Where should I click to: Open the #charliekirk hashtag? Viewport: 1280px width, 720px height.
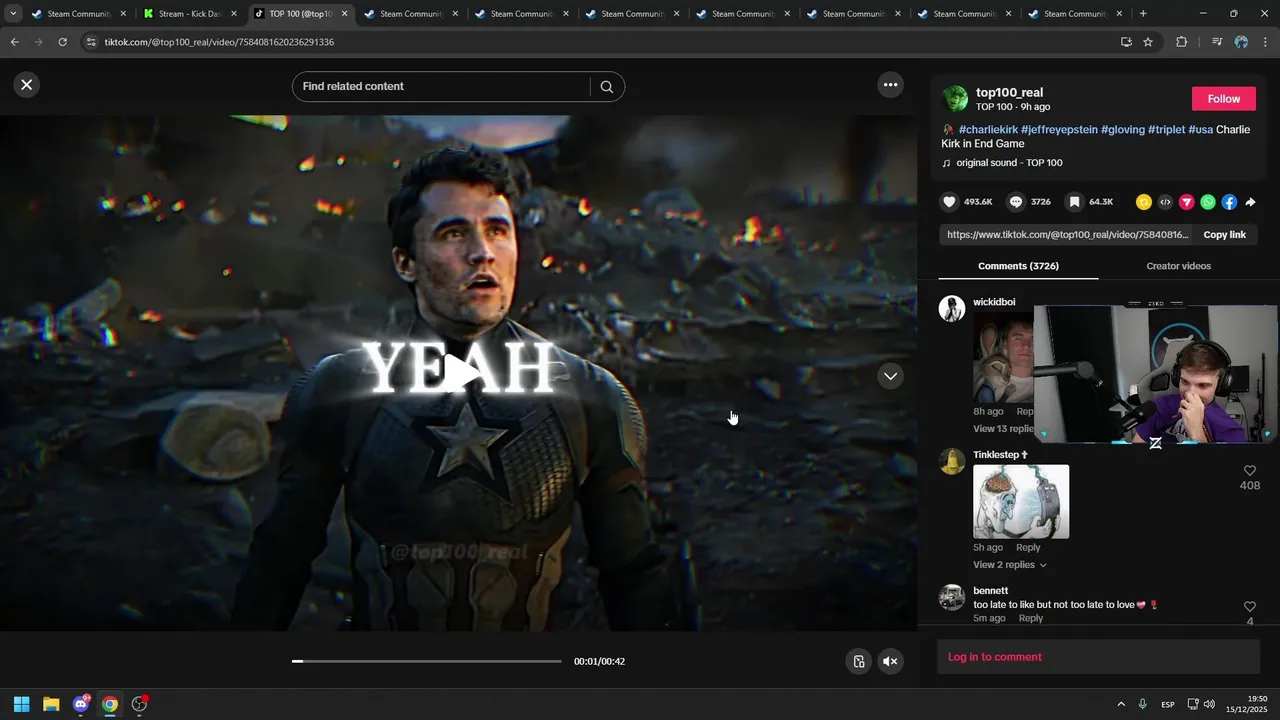coord(988,130)
